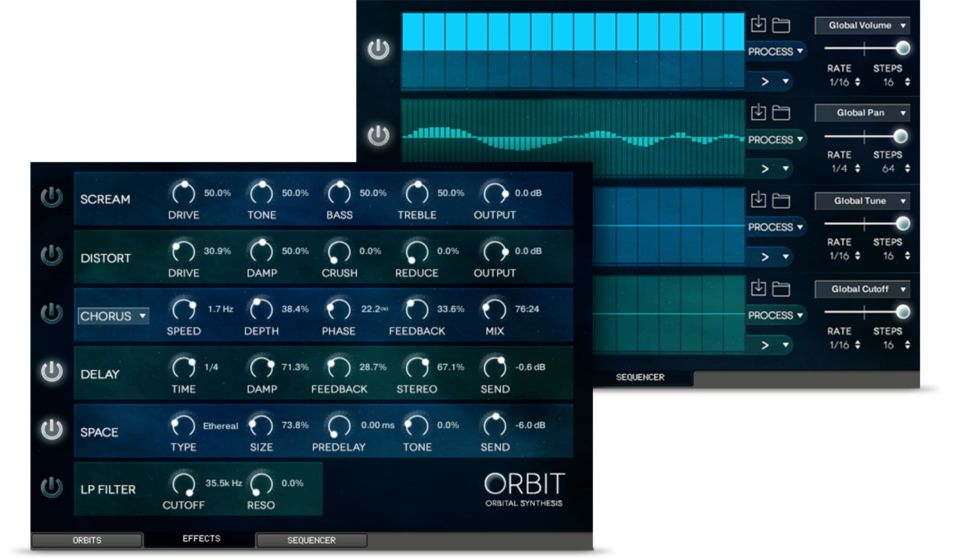The width and height of the screenshot is (960, 559).
Task: Click the import icon in Global Tune row
Action: pos(758,201)
